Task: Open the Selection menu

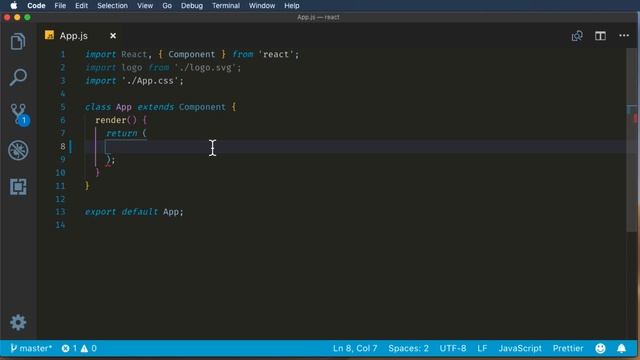Action: tap(112, 5)
